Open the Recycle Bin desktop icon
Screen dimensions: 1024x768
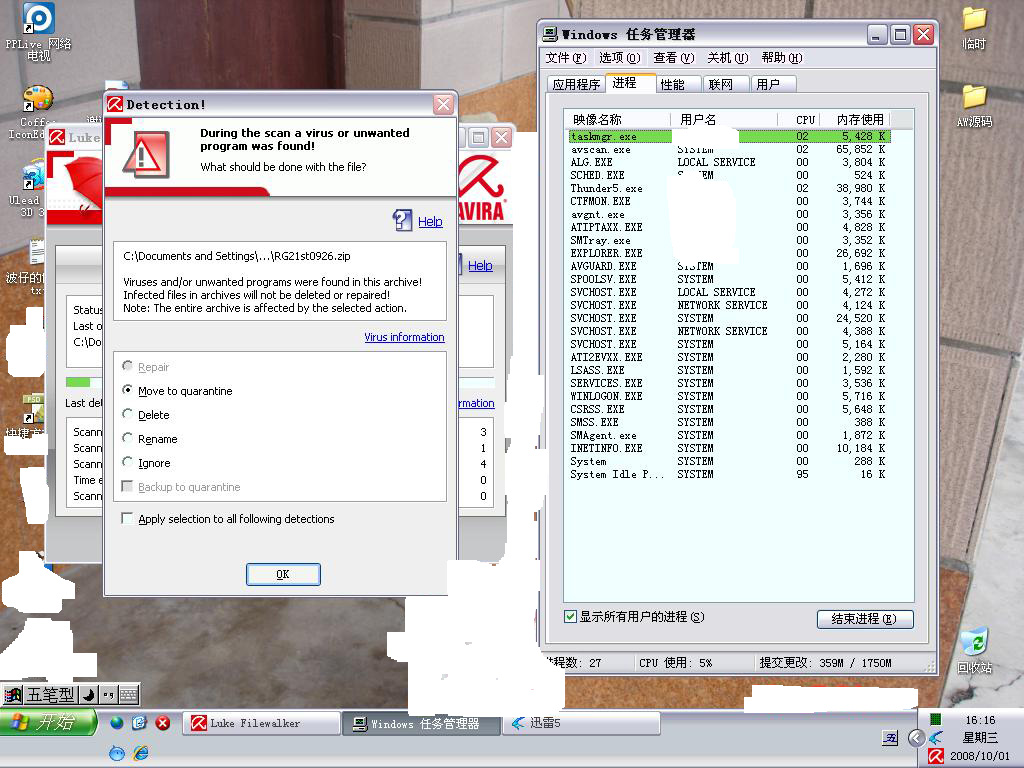[x=973, y=643]
